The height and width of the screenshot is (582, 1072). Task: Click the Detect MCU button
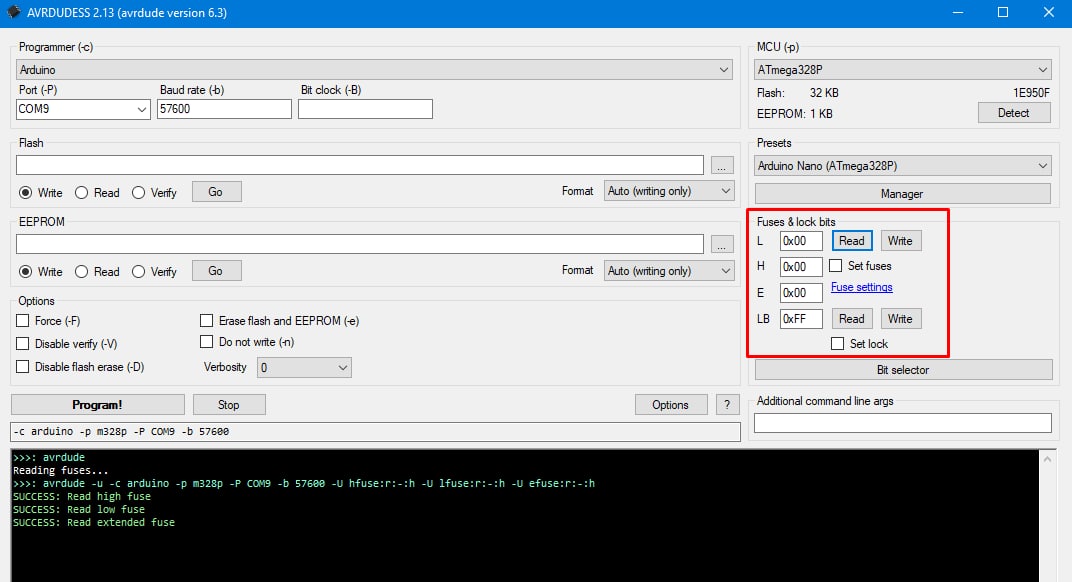pos(1014,113)
